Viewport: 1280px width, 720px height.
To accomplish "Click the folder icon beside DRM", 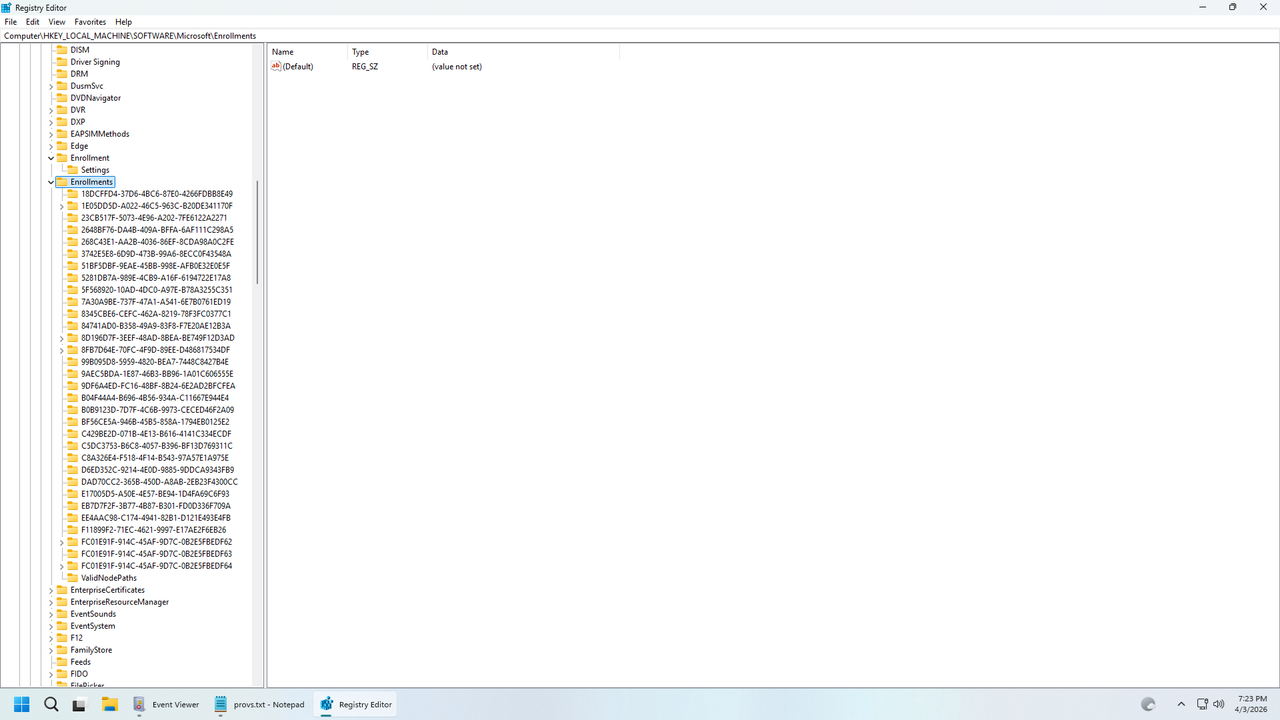I will [61, 74].
